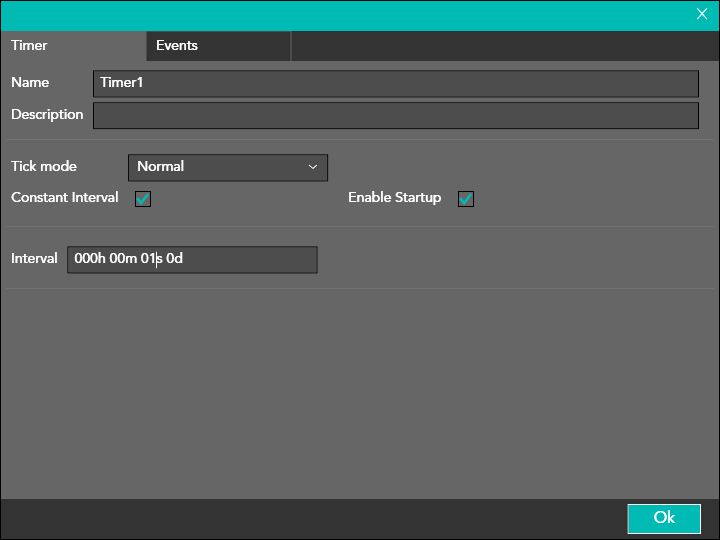Click the Ok button
The image size is (720, 540).
click(664, 518)
